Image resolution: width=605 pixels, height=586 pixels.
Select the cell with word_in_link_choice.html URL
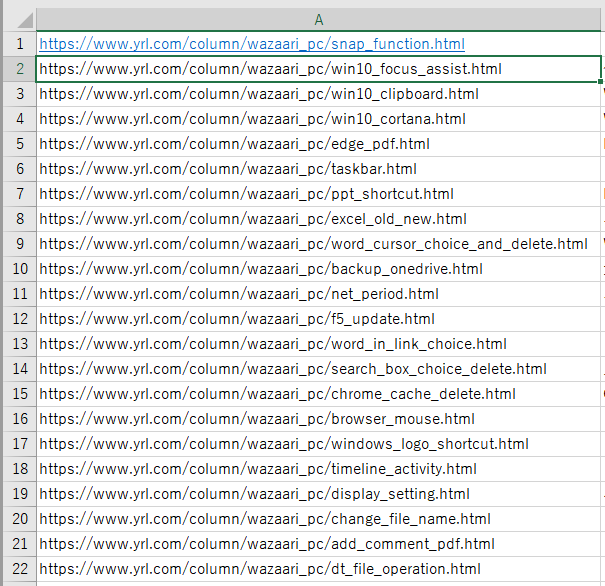[x=319, y=344]
